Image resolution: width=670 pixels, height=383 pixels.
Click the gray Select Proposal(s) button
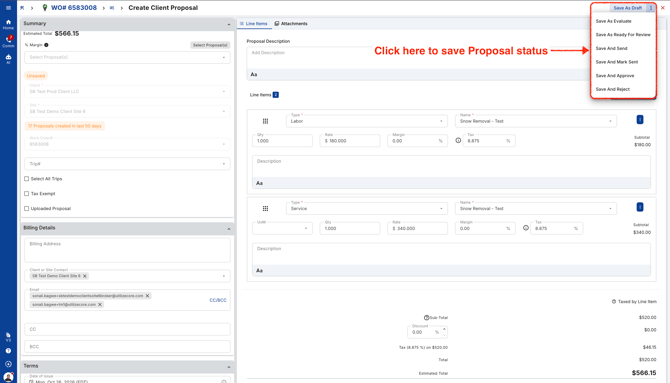210,45
